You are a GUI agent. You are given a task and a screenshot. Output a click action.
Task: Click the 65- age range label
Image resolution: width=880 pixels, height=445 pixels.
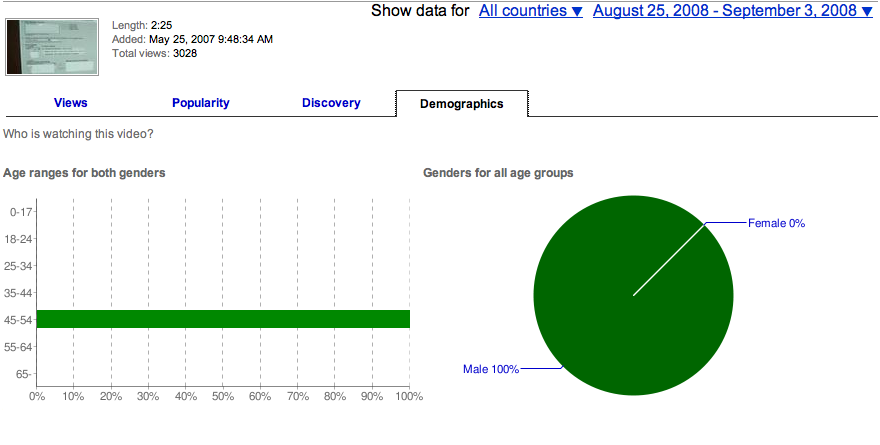[20, 374]
